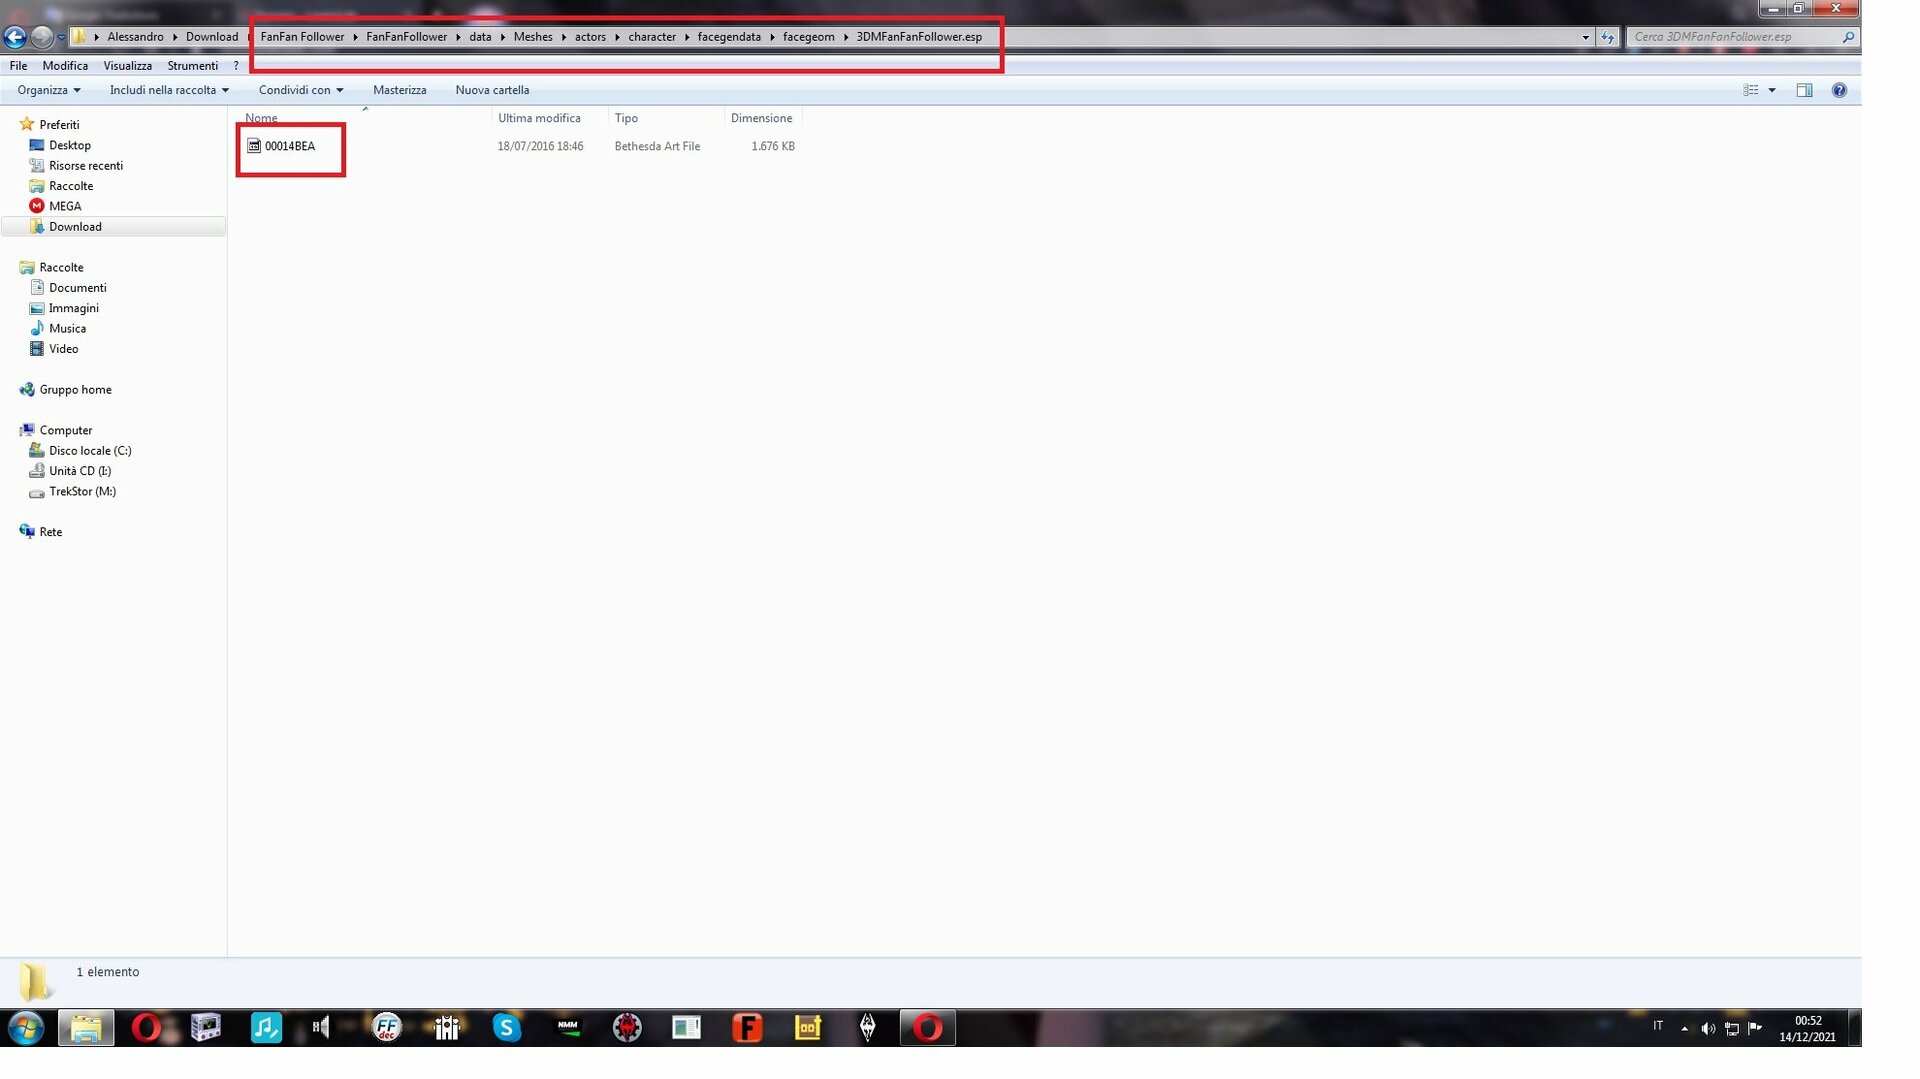Launch Skyrim dragon logo taskbar icon
The height and width of the screenshot is (1079, 1920).
click(868, 1027)
